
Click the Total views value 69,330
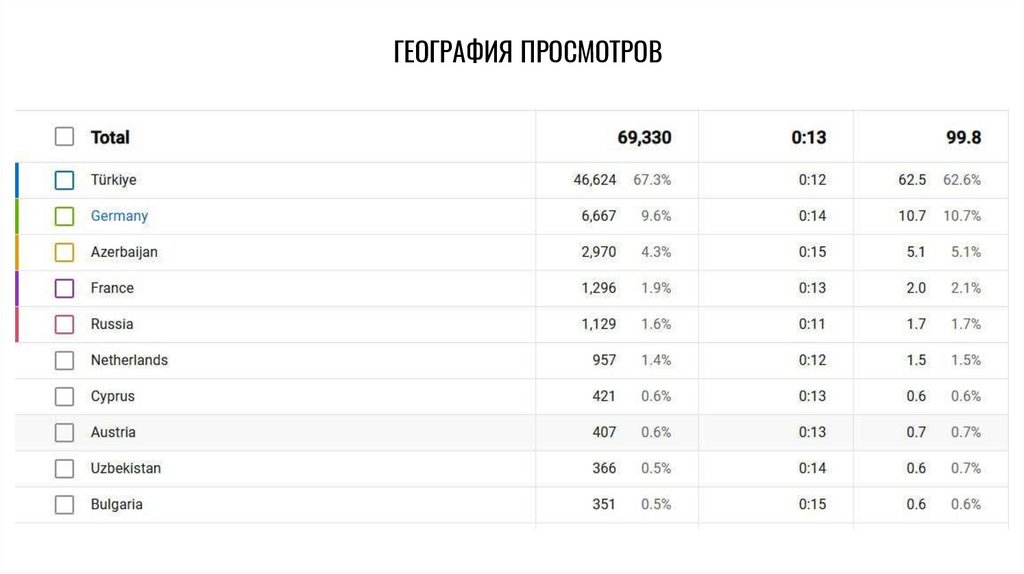coord(644,137)
